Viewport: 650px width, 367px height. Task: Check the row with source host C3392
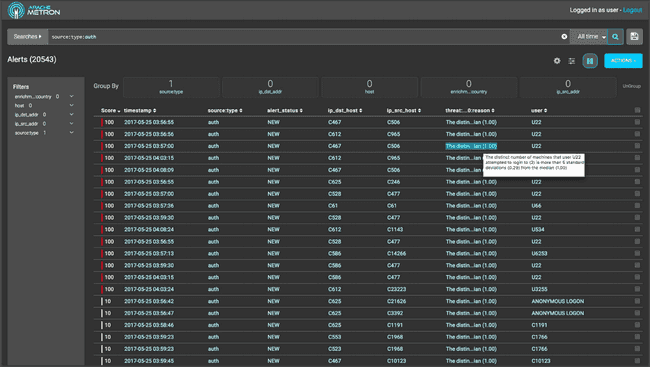click(637, 313)
